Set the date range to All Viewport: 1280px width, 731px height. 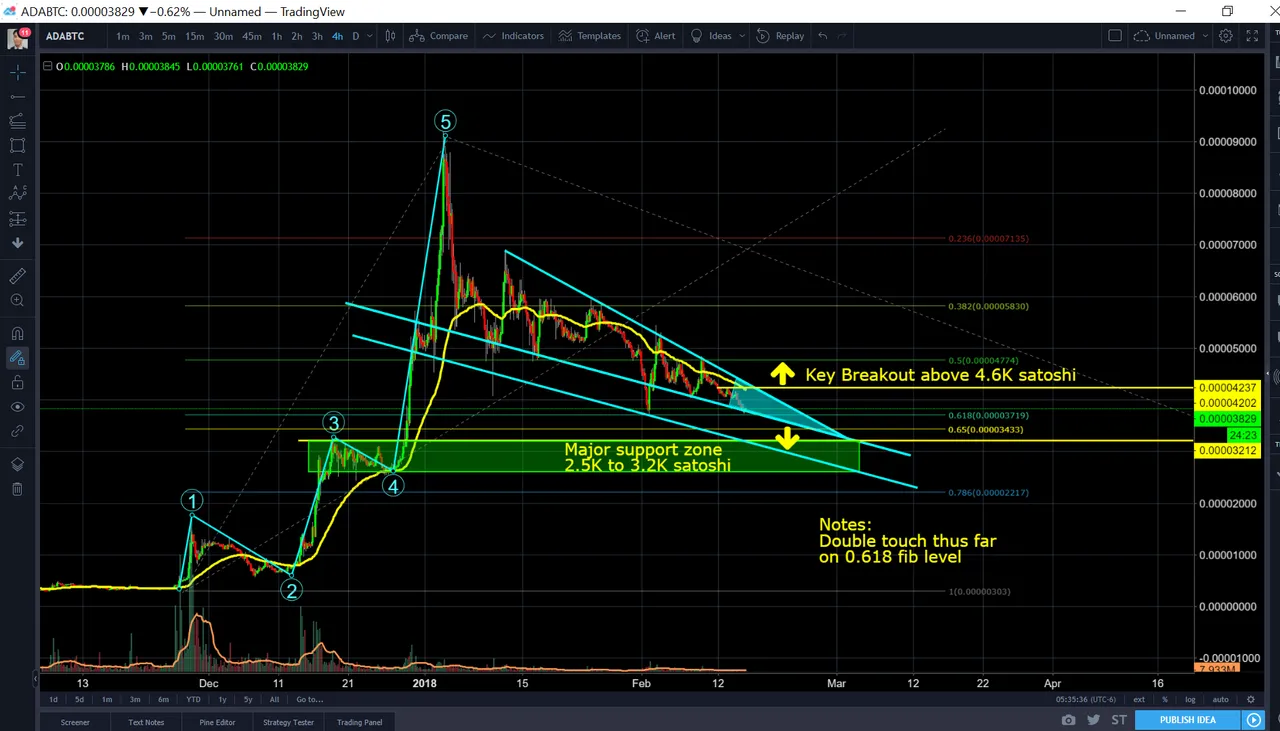click(x=274, y=699)
